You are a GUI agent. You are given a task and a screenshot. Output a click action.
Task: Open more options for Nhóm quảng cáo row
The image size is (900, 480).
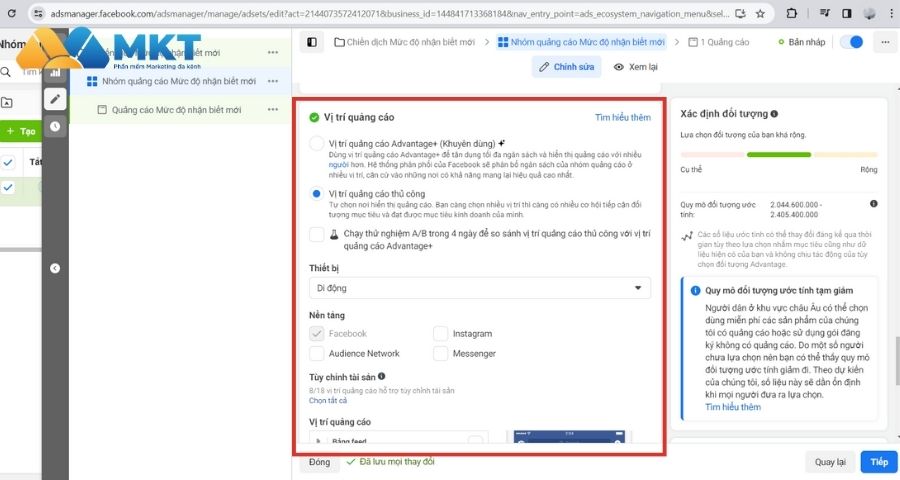point(272,81)
